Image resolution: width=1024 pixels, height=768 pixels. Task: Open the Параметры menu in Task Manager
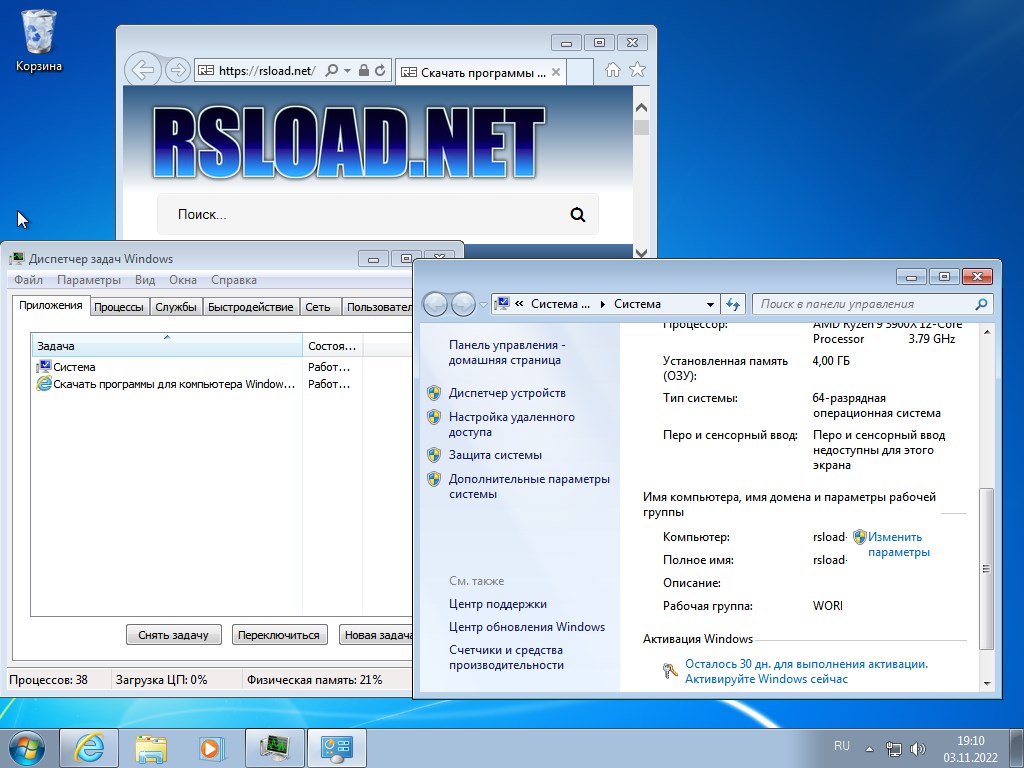tap(88, 280)
